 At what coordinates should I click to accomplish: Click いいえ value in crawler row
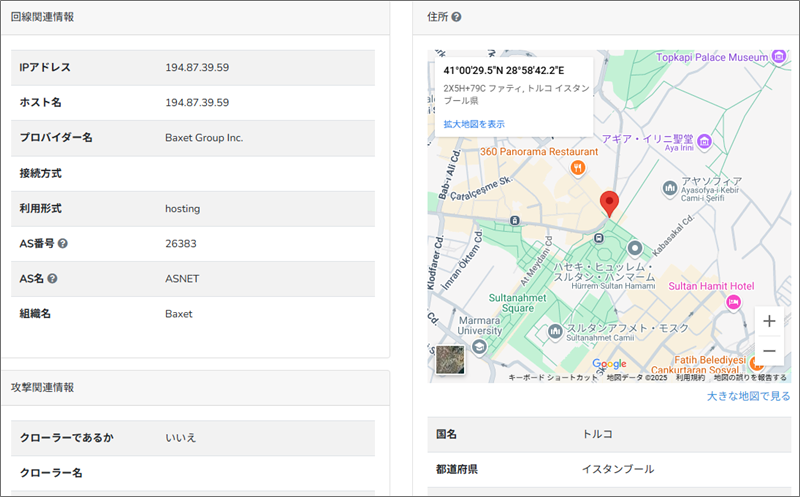coord(181,438)
